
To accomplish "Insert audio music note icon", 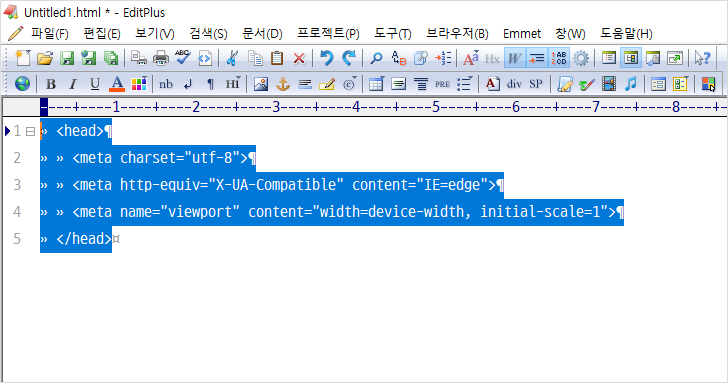I will pos(630,84).
